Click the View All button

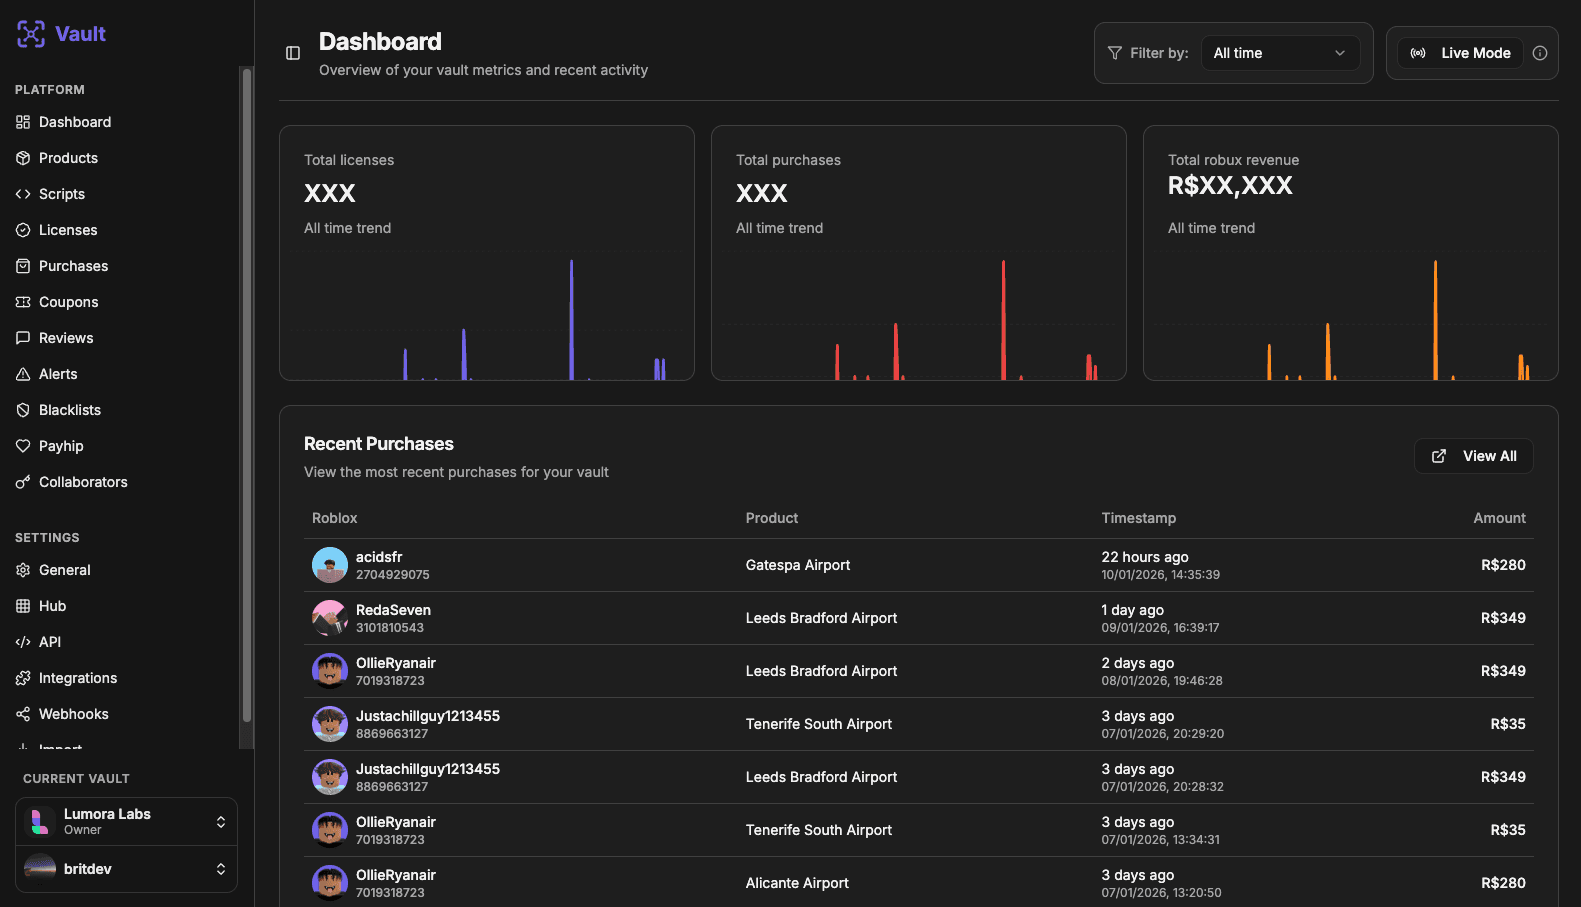click(1473, 456)
